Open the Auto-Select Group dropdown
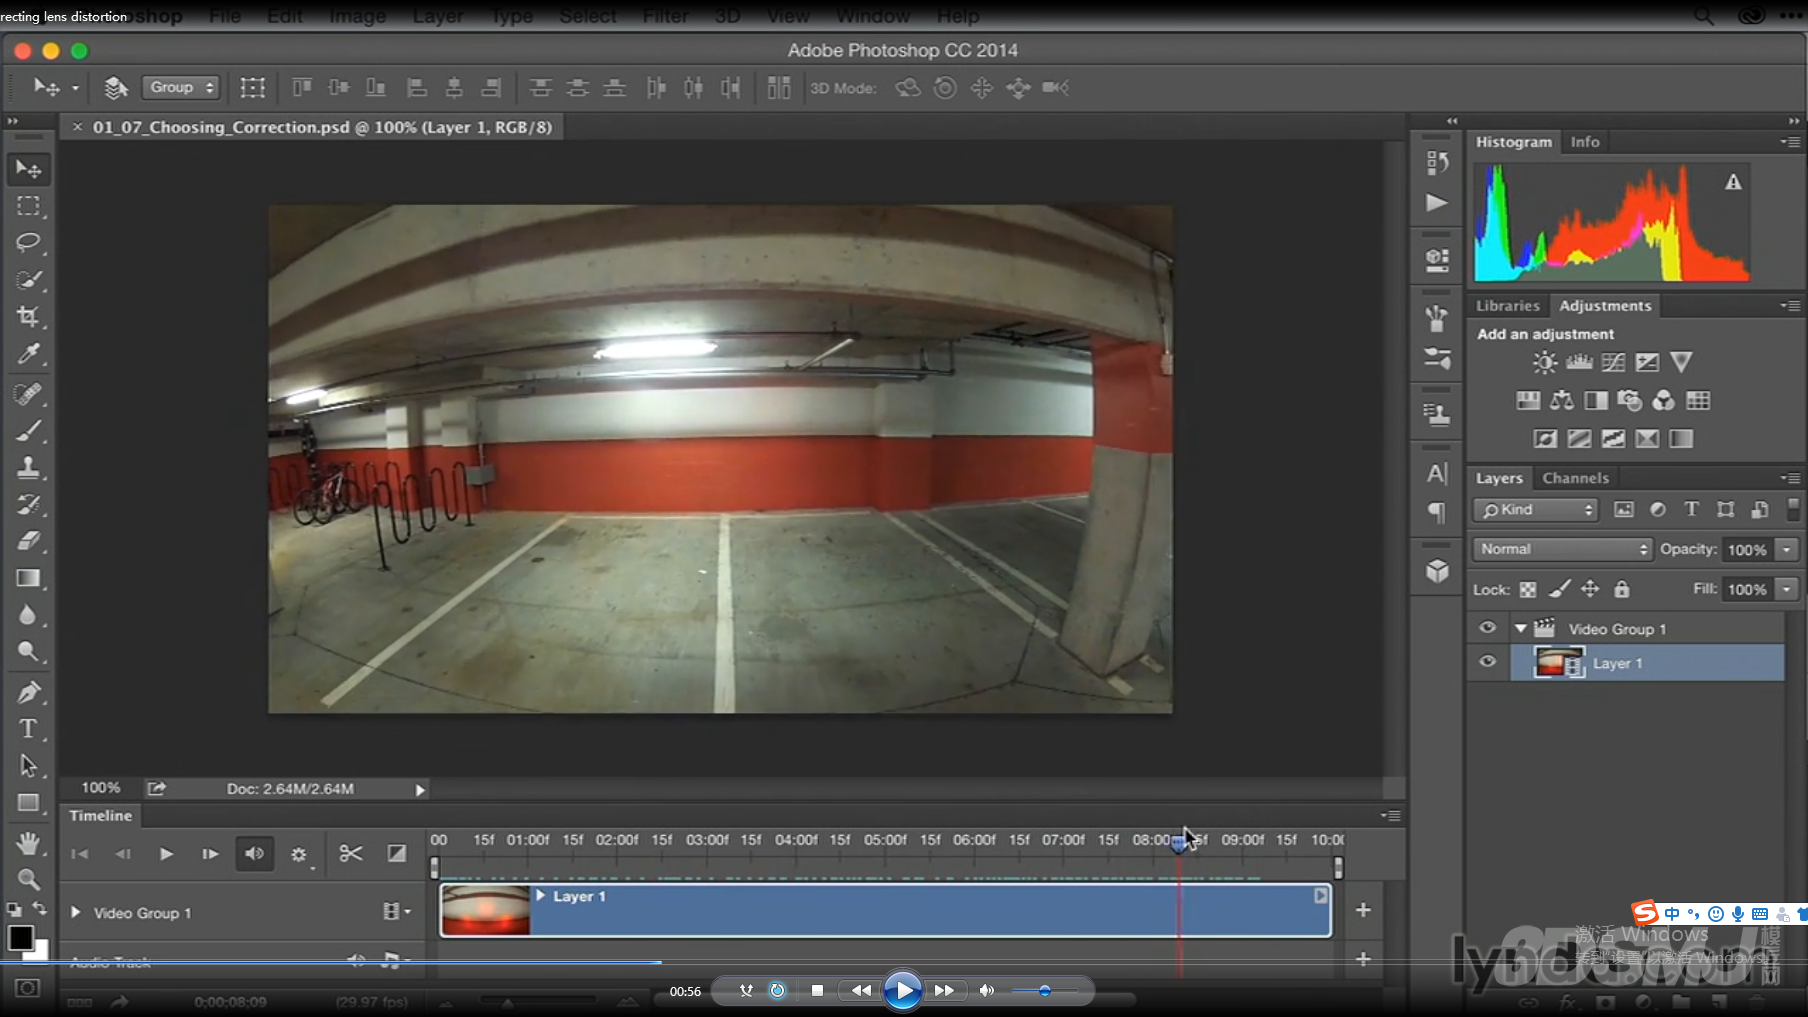The height and width of the screenshot is (1017, 1808). pyautogui.click(x=181, y=88)
